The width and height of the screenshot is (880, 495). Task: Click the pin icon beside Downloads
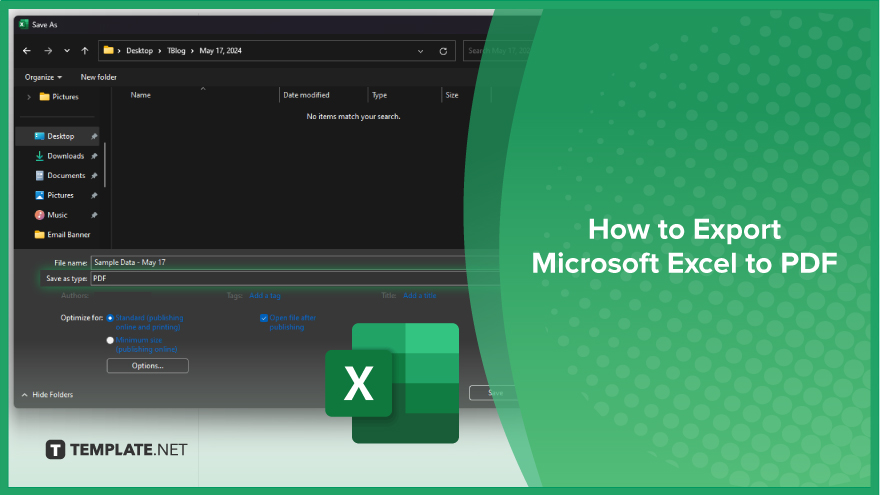pos(94,156)
